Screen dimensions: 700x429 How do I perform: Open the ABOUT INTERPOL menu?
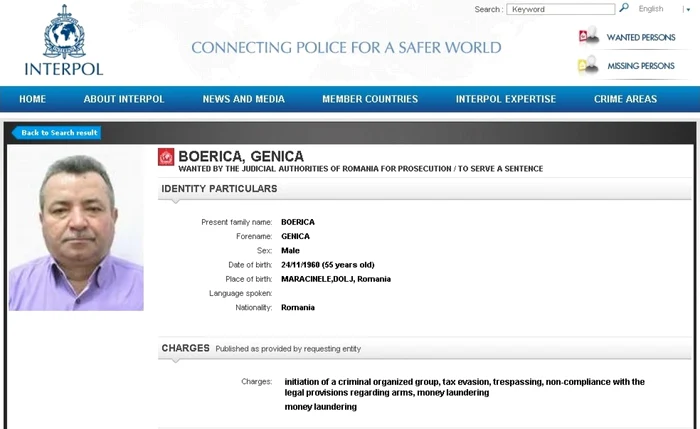click(x=124, y=99)
